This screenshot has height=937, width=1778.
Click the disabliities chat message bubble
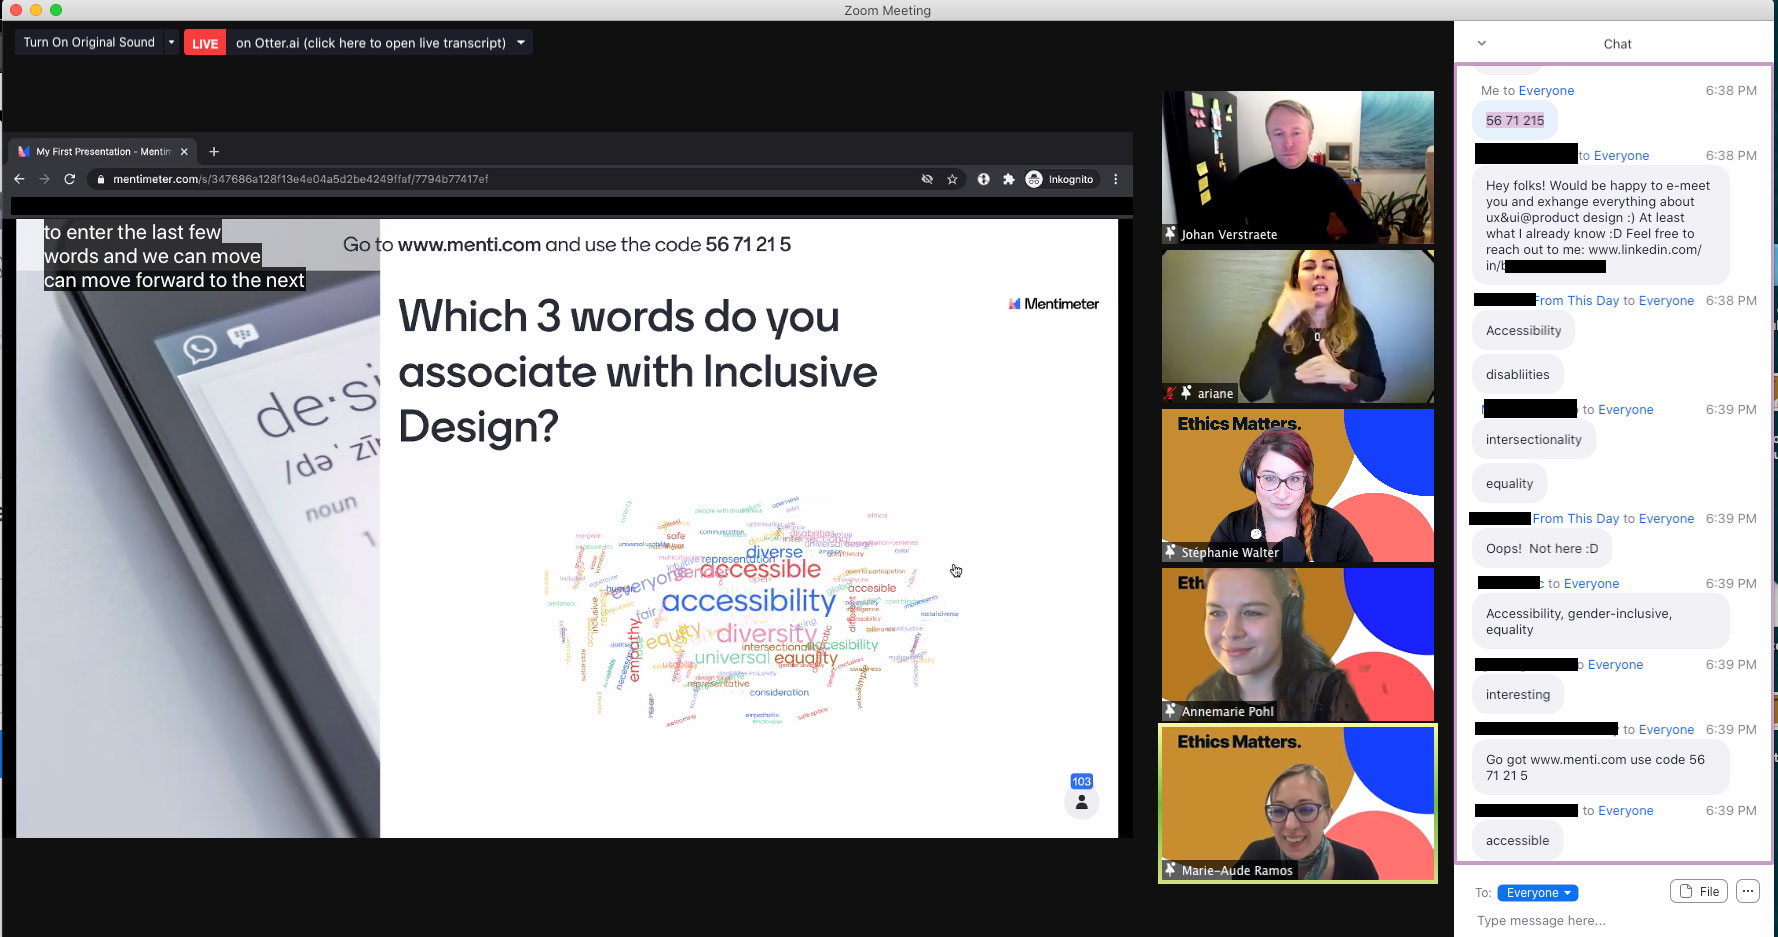point(1517,375)
